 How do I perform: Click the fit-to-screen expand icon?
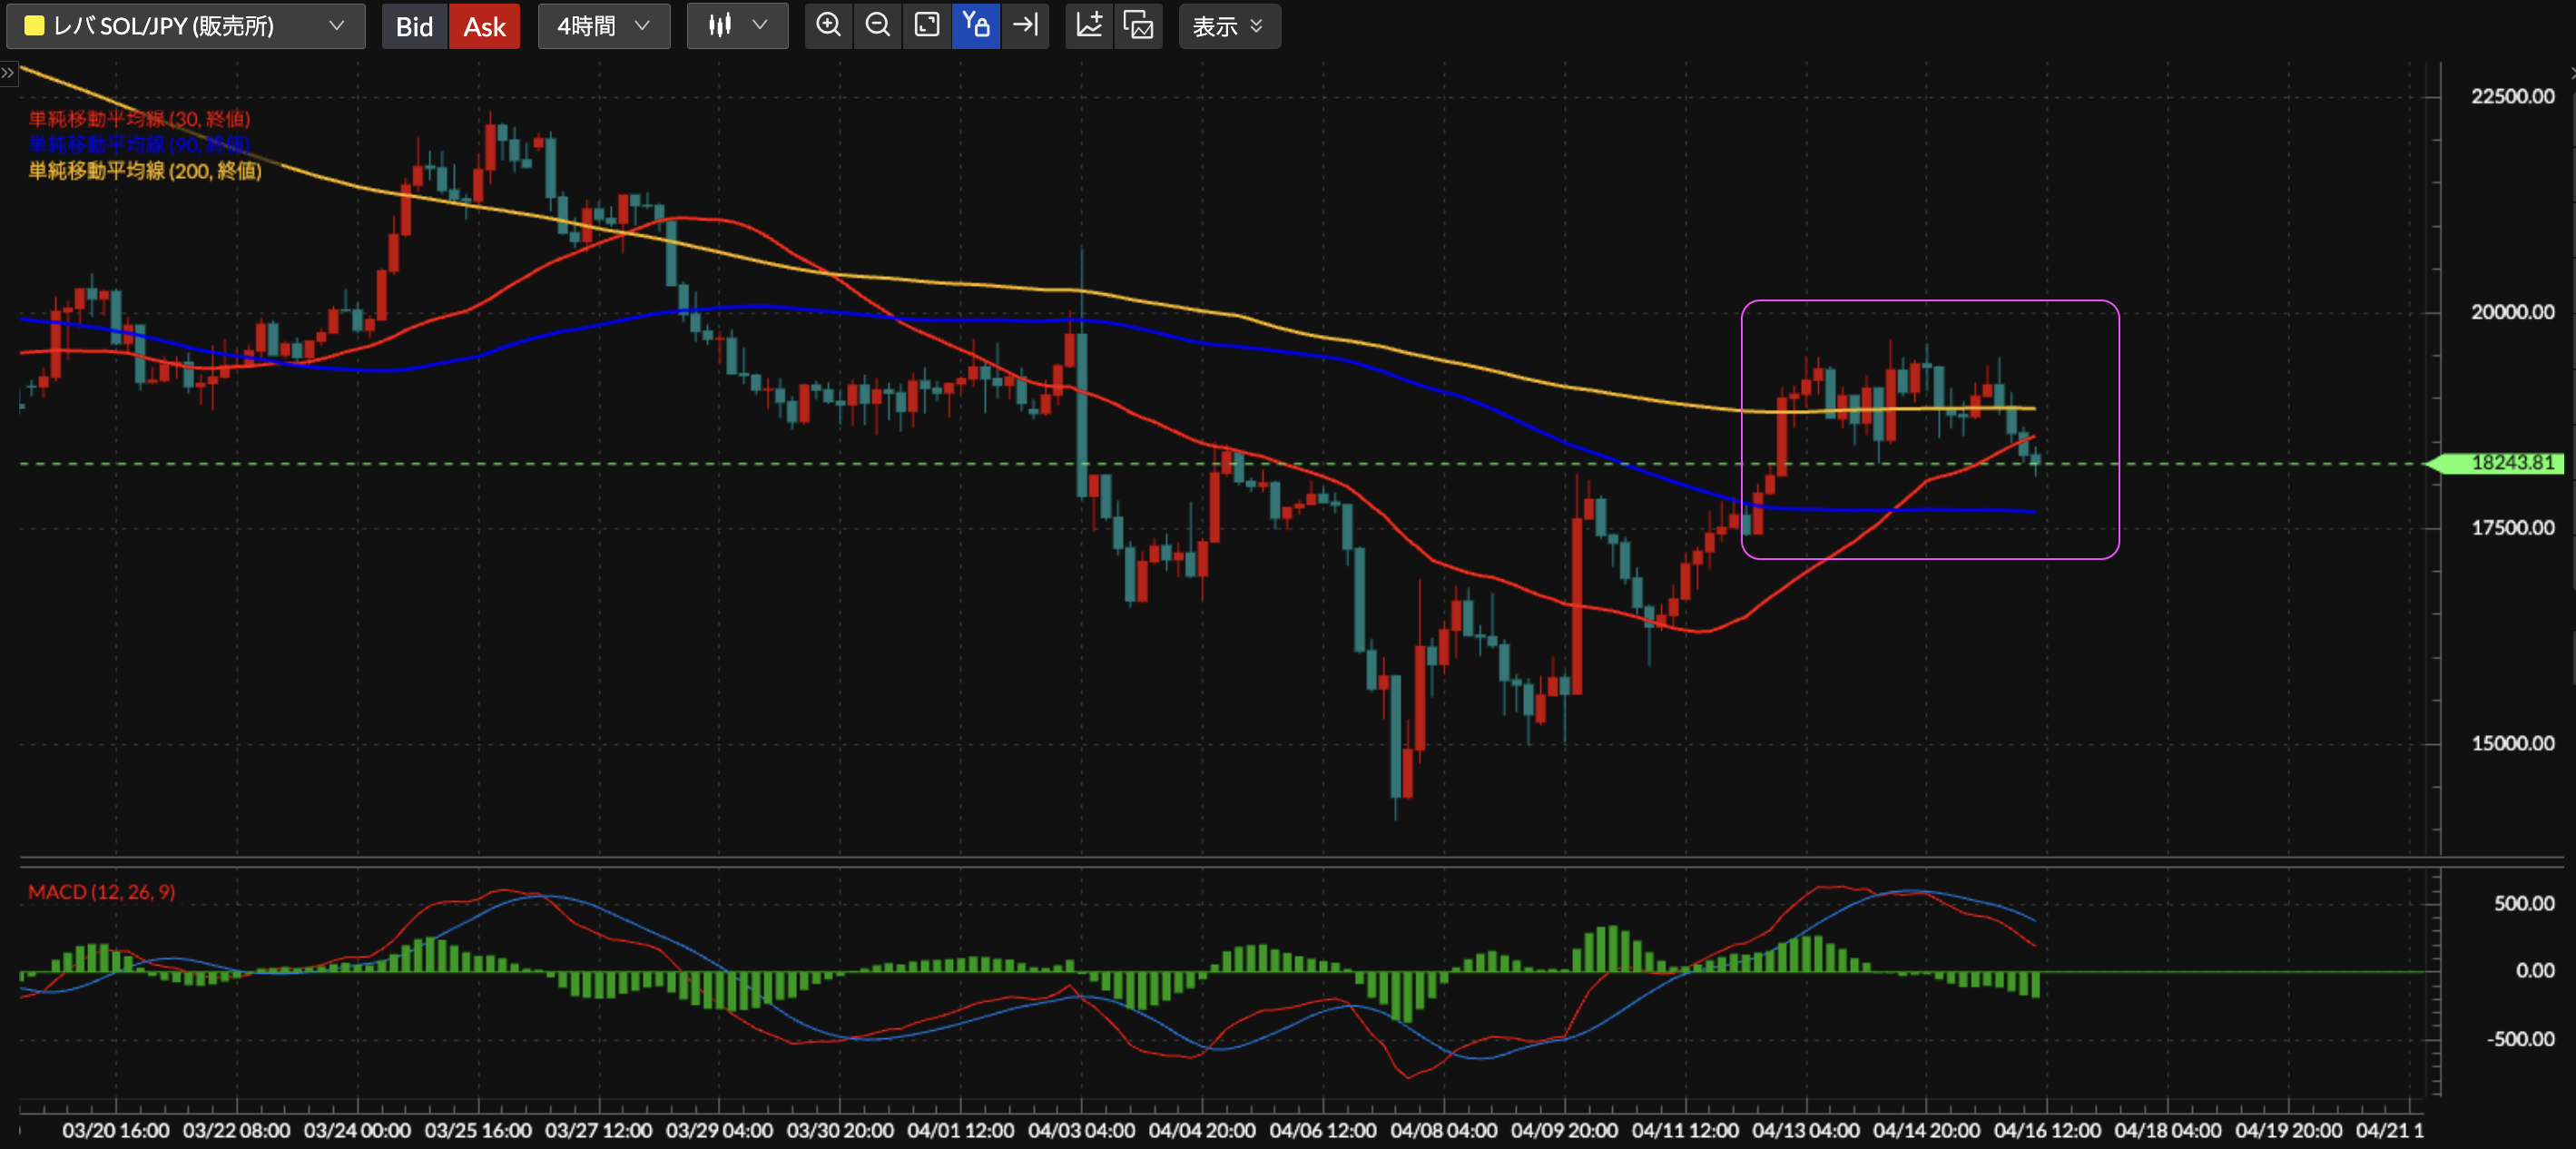pos(927,25)
